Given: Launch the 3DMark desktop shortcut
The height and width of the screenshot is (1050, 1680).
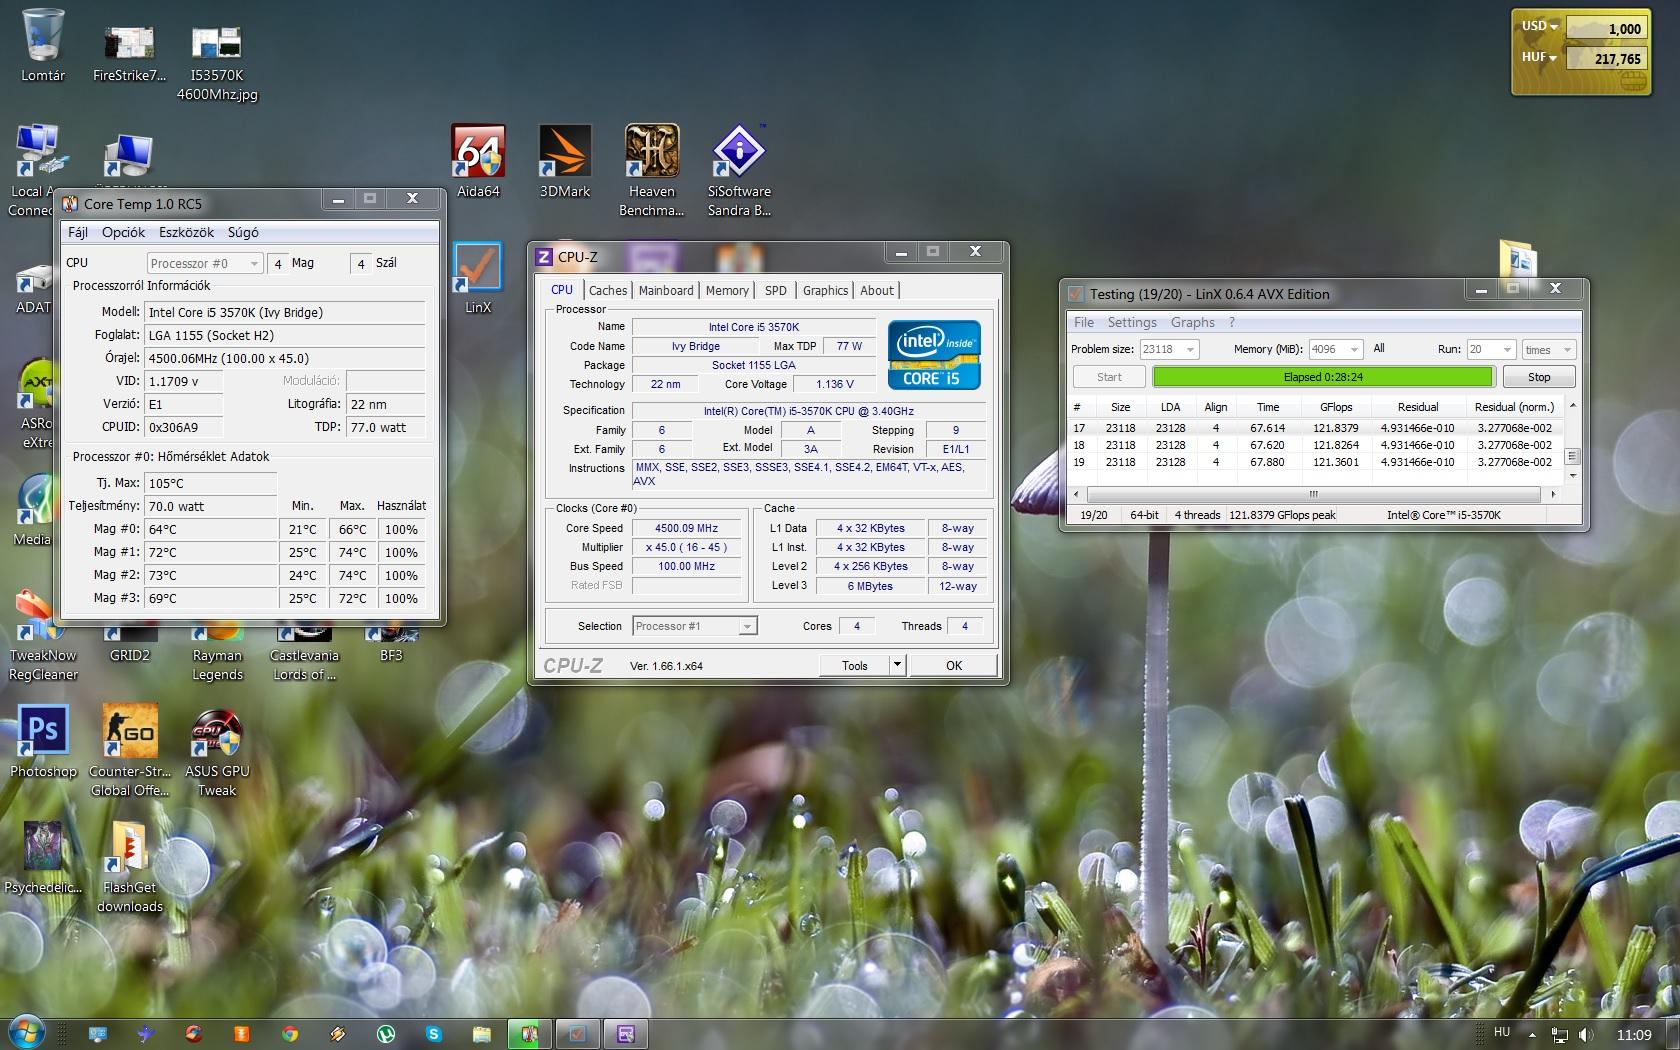Looking at the screenshot, I should click(565, 160).
